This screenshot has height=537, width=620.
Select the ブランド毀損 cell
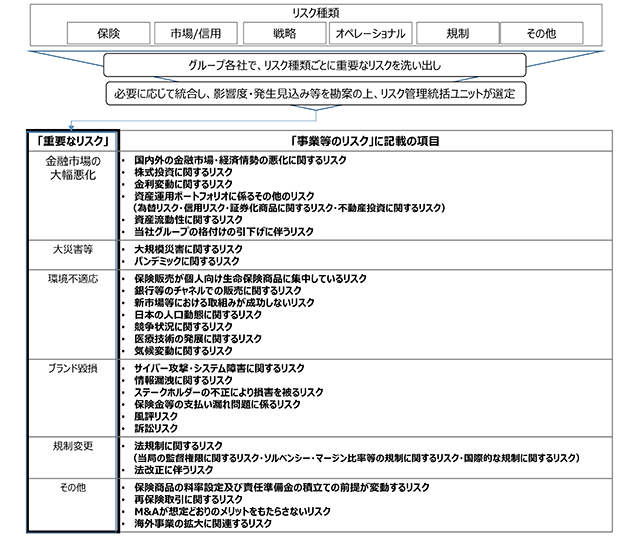(73, 398)
